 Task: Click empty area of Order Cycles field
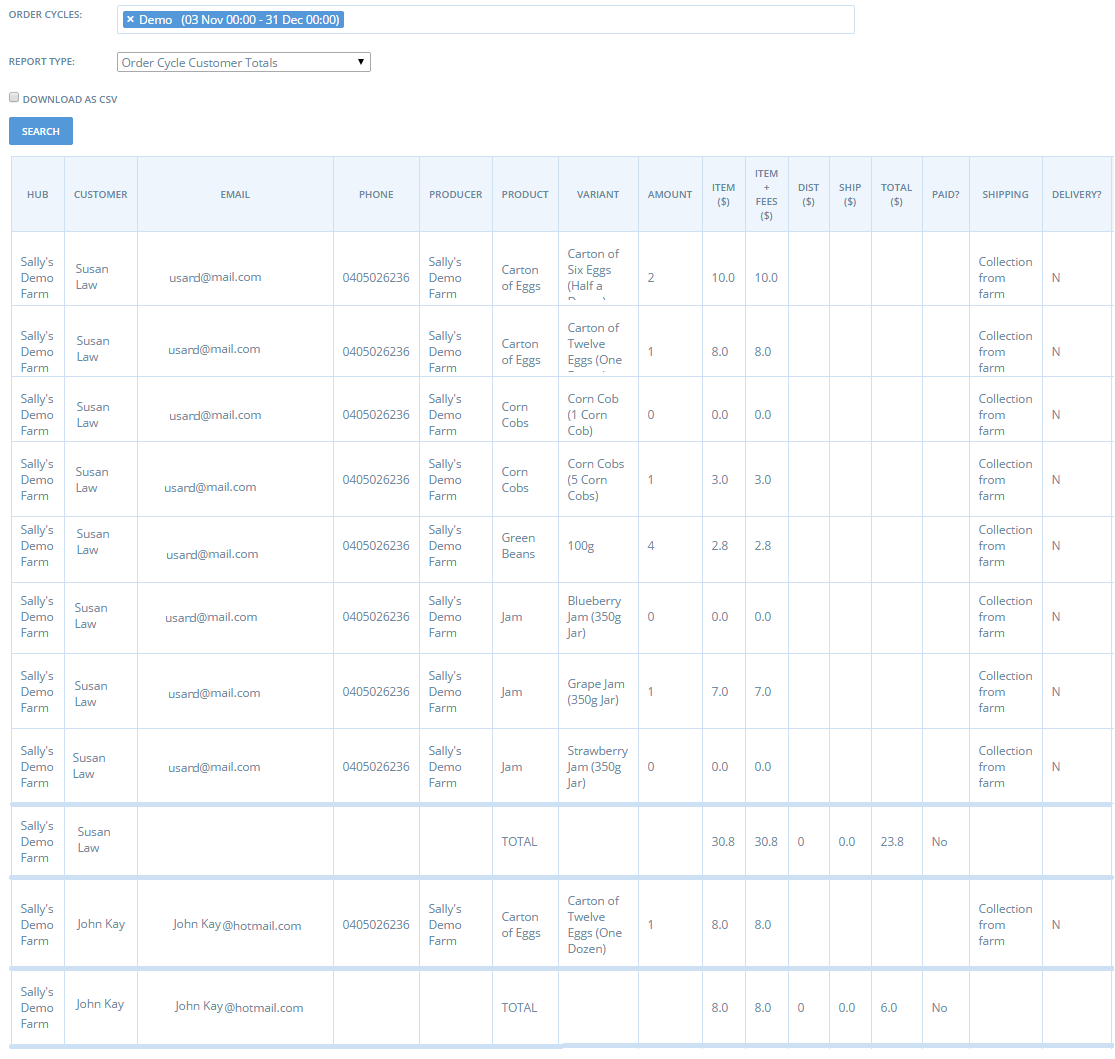pos(600,20)
